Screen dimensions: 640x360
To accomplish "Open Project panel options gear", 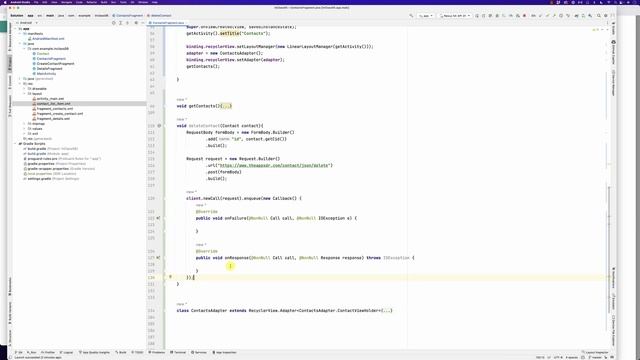I will click(136, 23).
